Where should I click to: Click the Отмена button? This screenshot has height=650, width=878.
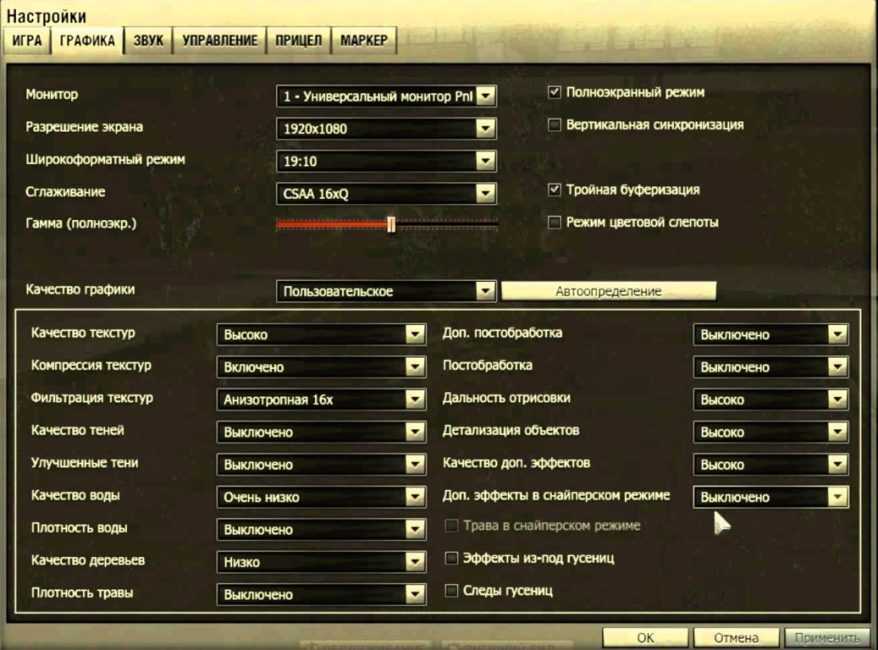point(735,637)
